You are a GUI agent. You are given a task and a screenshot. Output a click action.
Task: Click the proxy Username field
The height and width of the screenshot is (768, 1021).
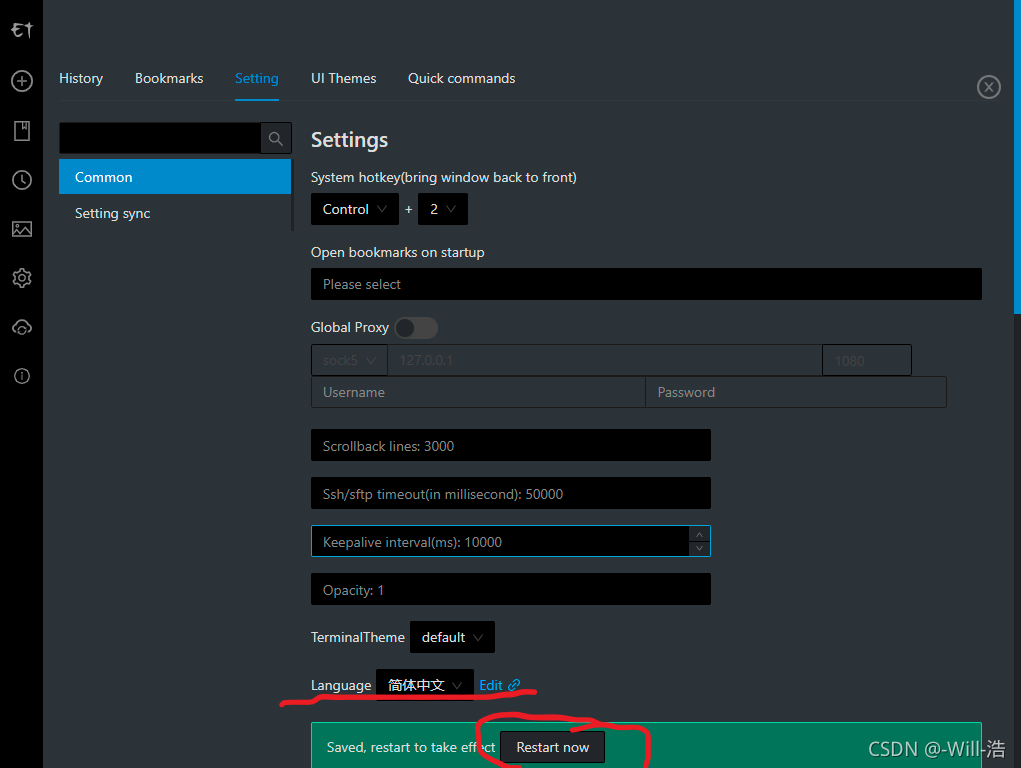pos(478,392)
